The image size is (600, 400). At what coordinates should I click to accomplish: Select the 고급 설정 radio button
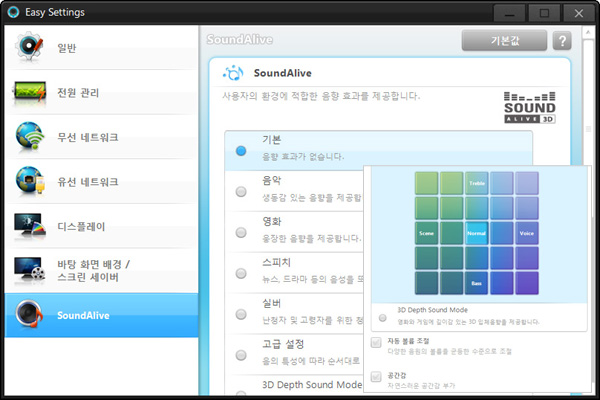[x=241, y=355]
